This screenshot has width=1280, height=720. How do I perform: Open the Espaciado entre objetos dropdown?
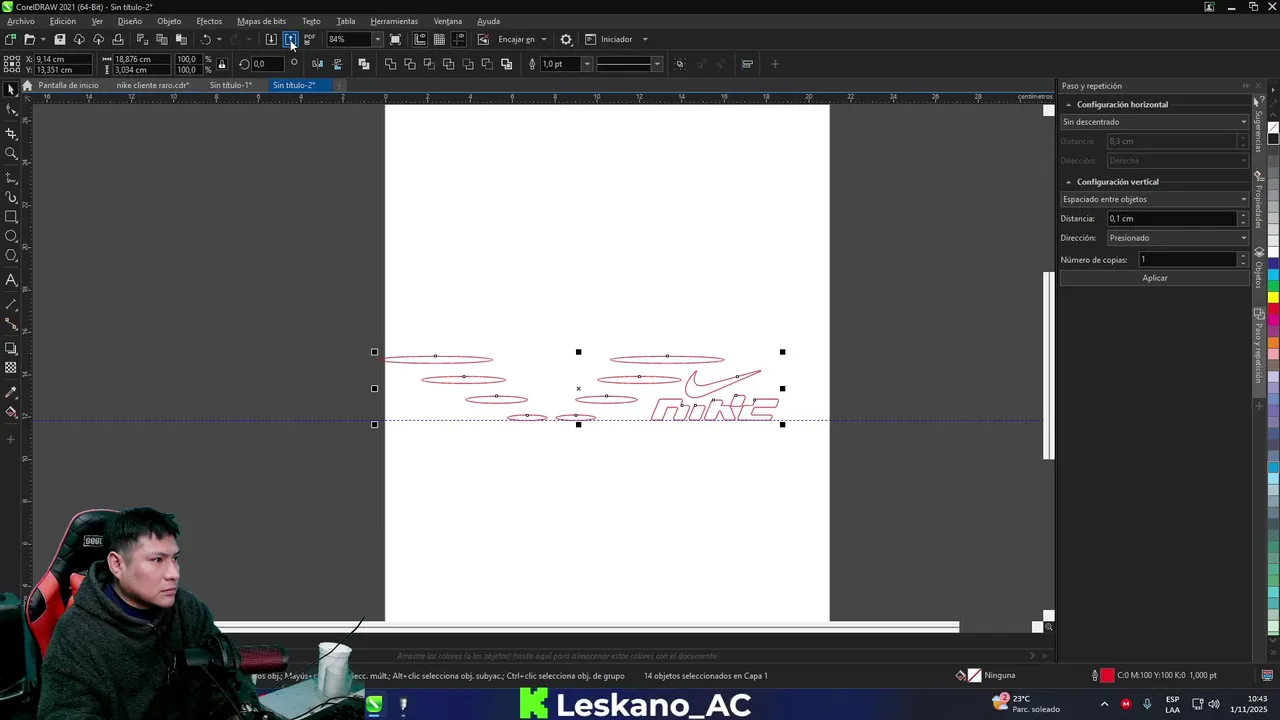(x=1154, y=199)
